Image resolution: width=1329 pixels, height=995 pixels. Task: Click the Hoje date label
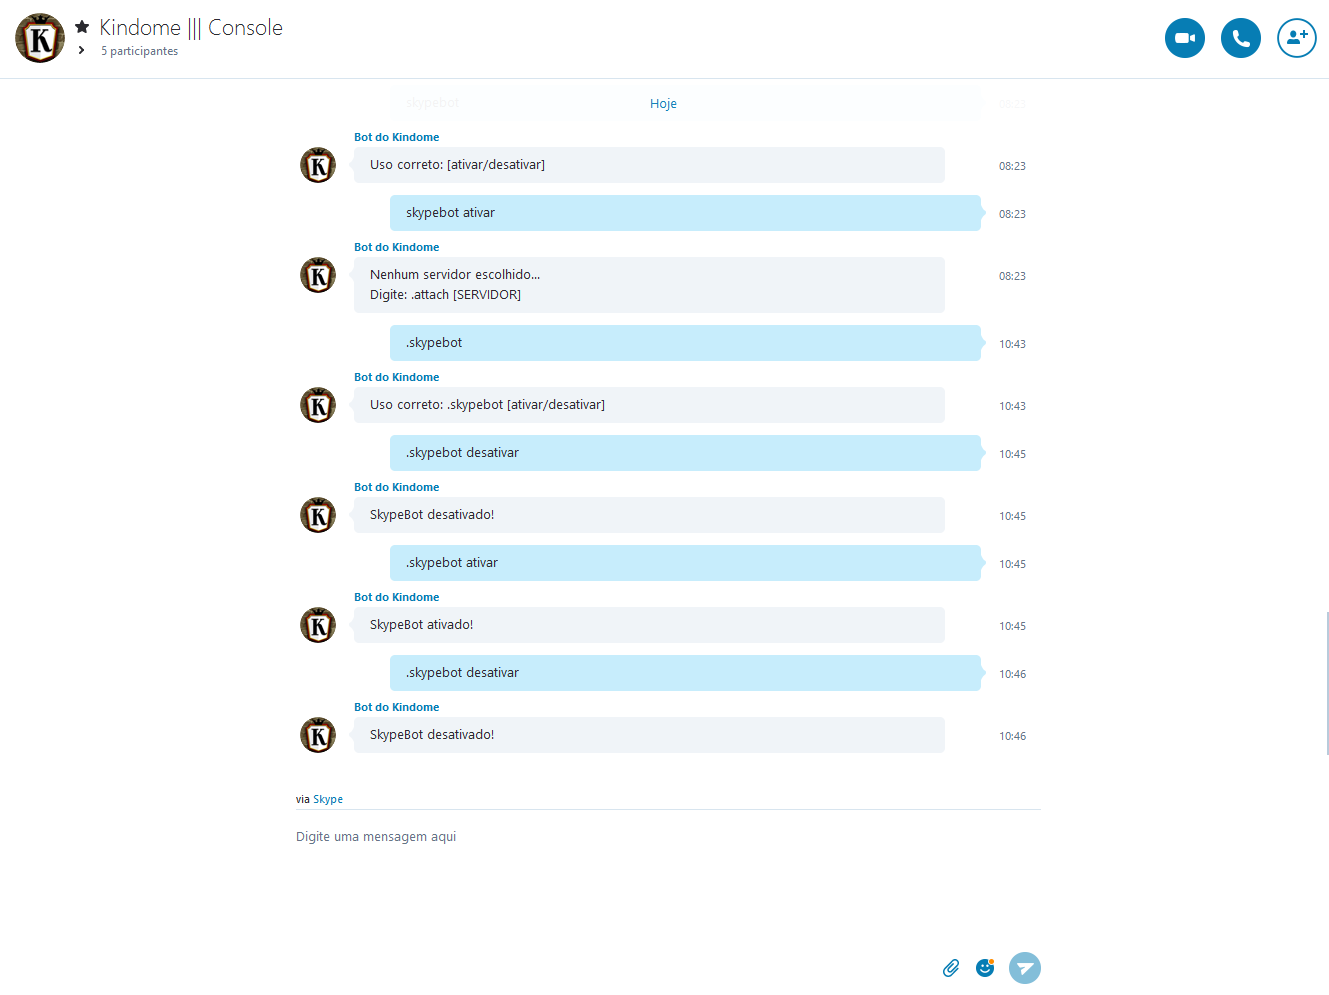point(663,104)
